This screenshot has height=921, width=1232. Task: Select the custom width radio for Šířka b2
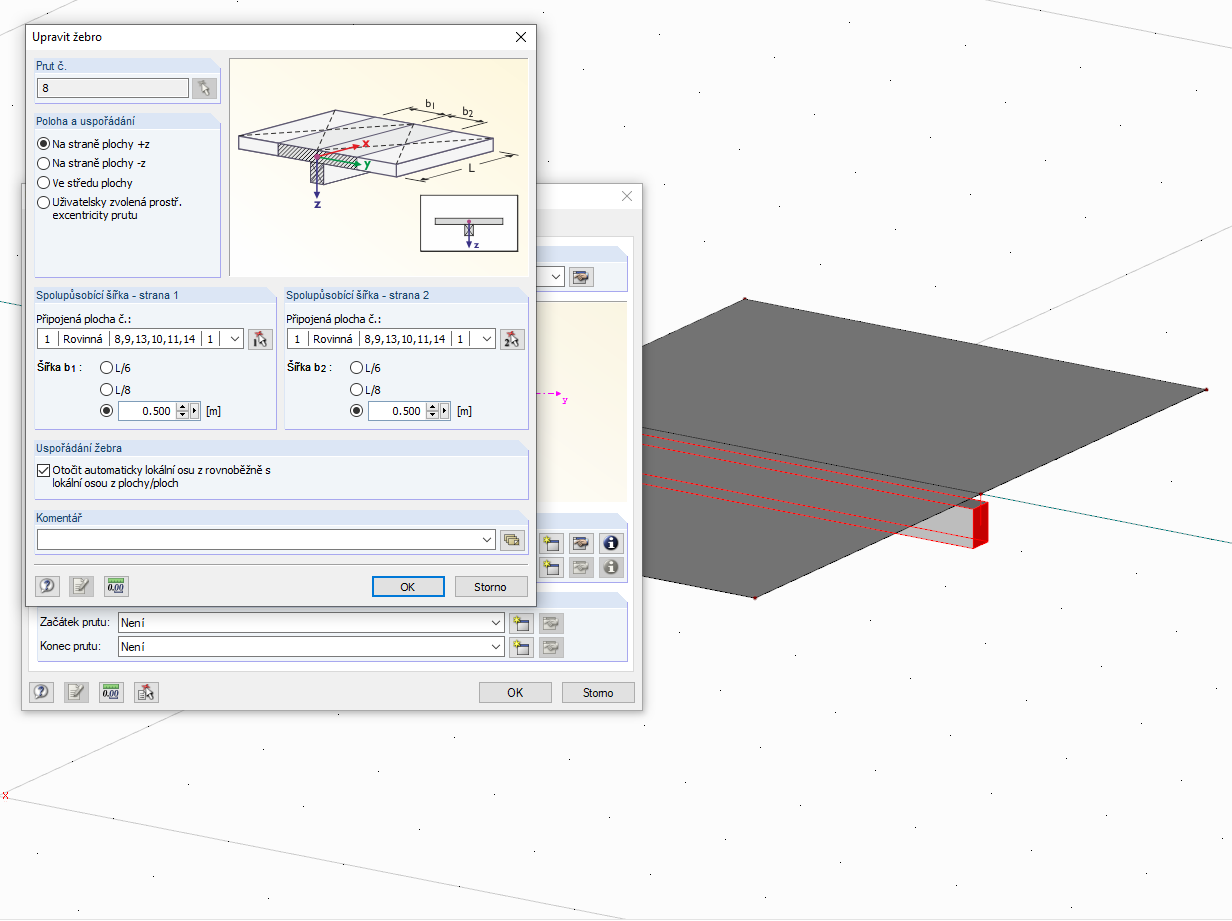tap(357, 411)
